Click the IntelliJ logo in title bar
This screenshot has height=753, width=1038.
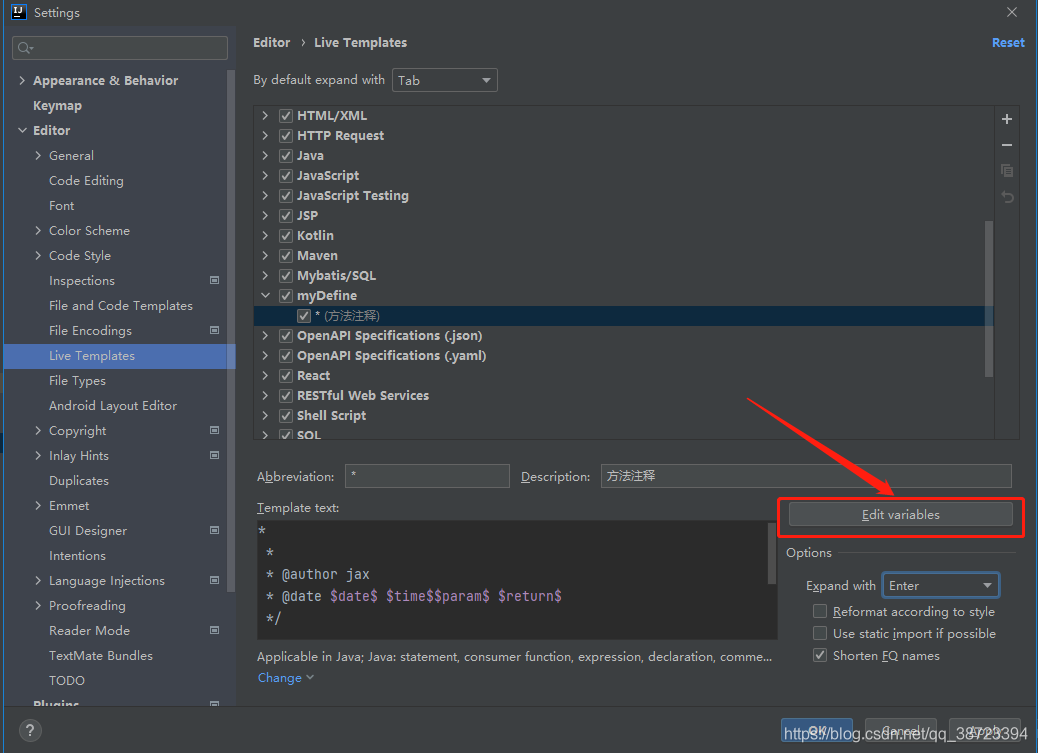19,12
